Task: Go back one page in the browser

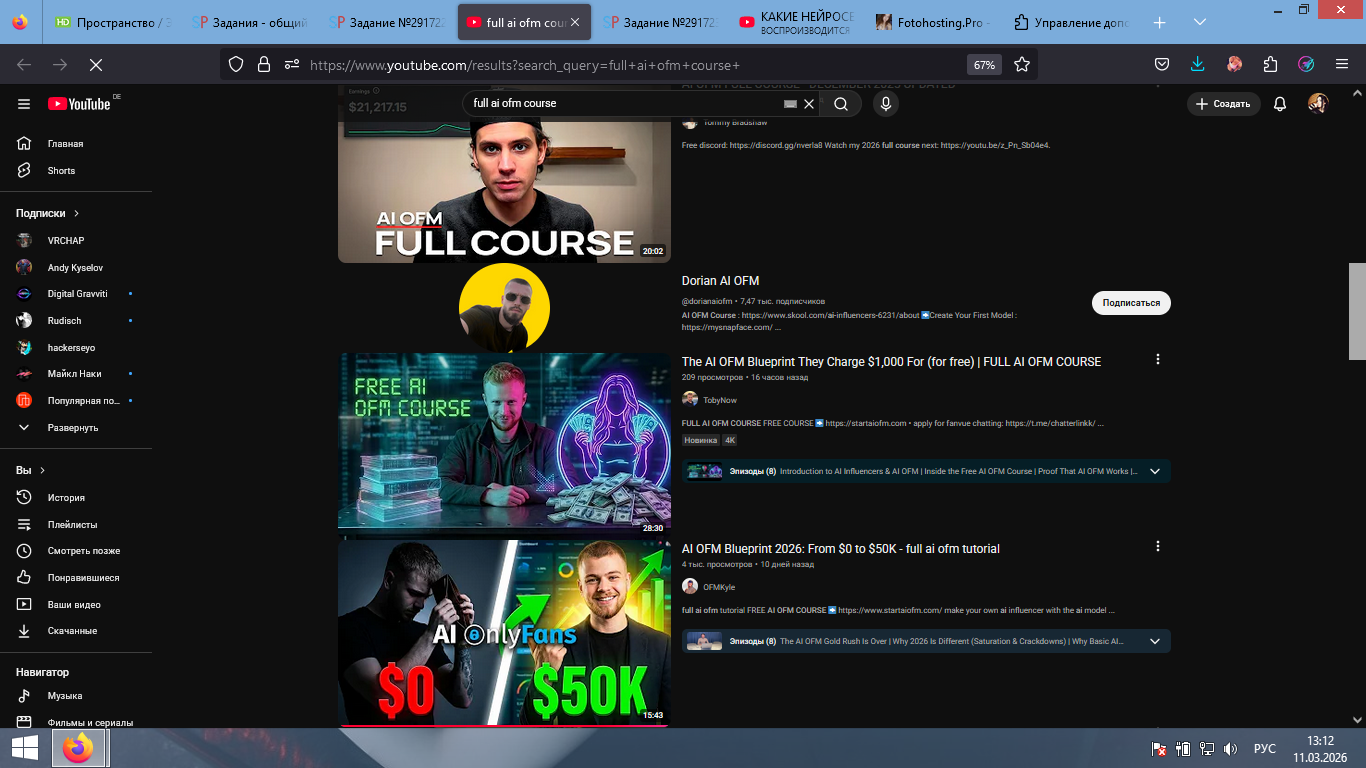Action: click(x=24, y=64)
